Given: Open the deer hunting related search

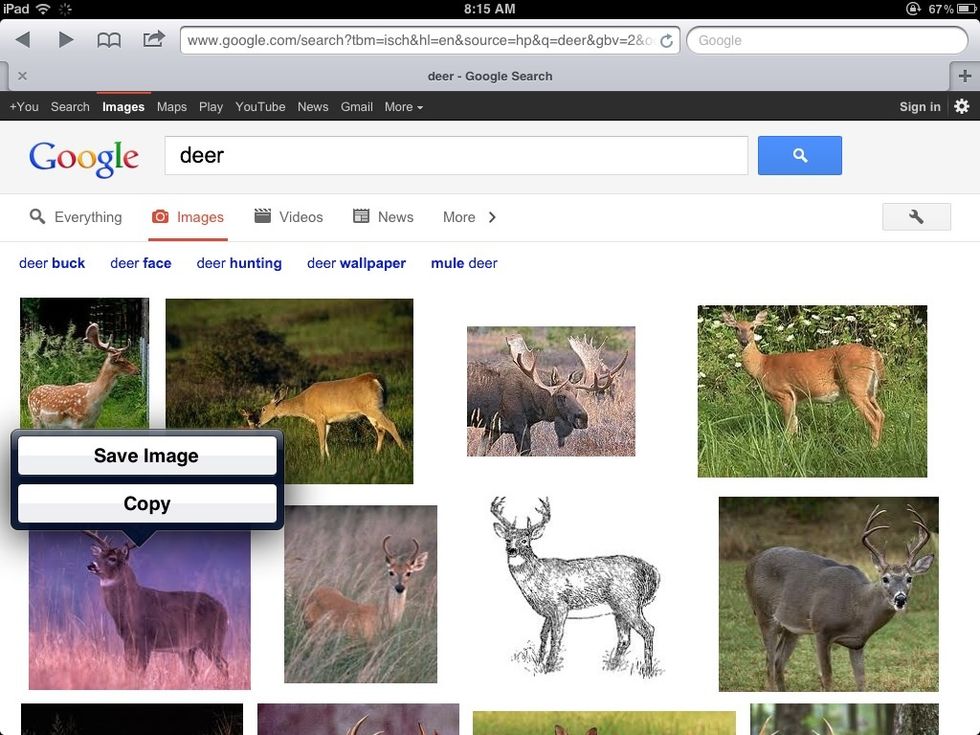Looking at the screenshot, I should click(x=239, y=263).
